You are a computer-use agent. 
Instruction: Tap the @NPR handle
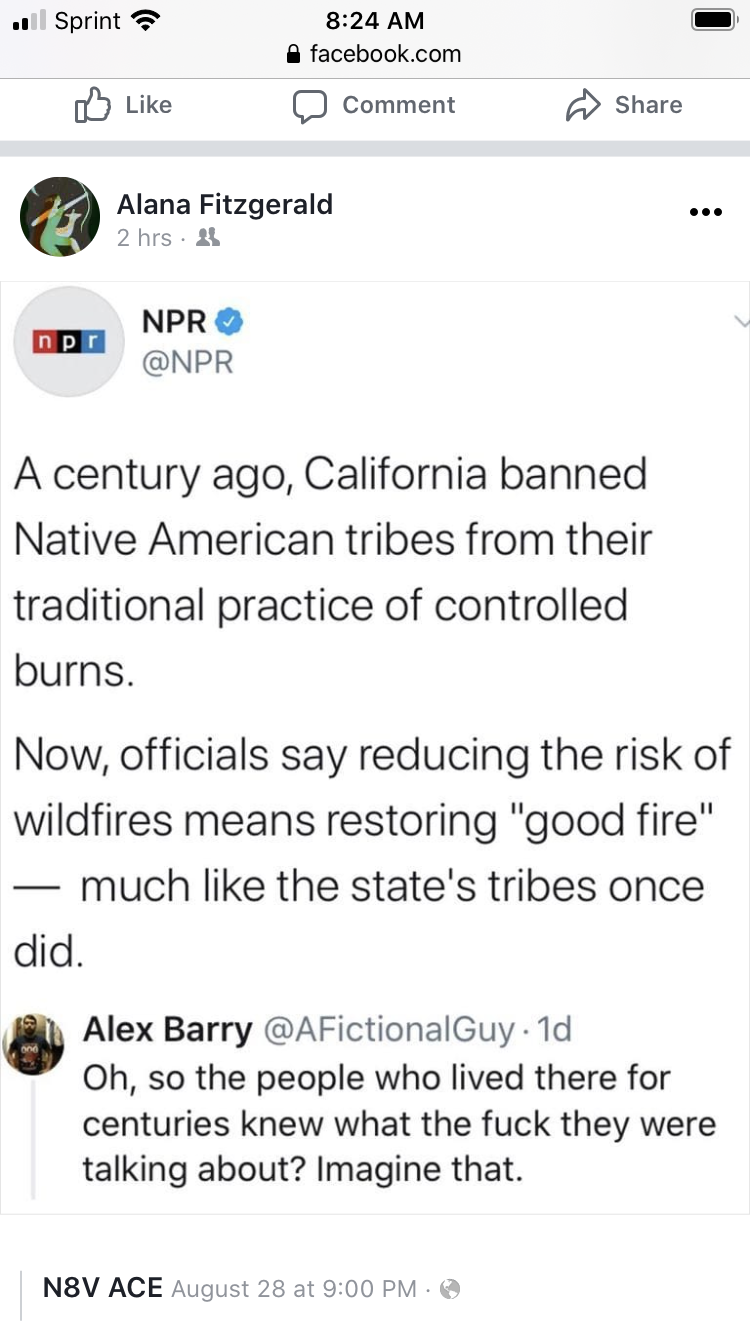(187, 362)
